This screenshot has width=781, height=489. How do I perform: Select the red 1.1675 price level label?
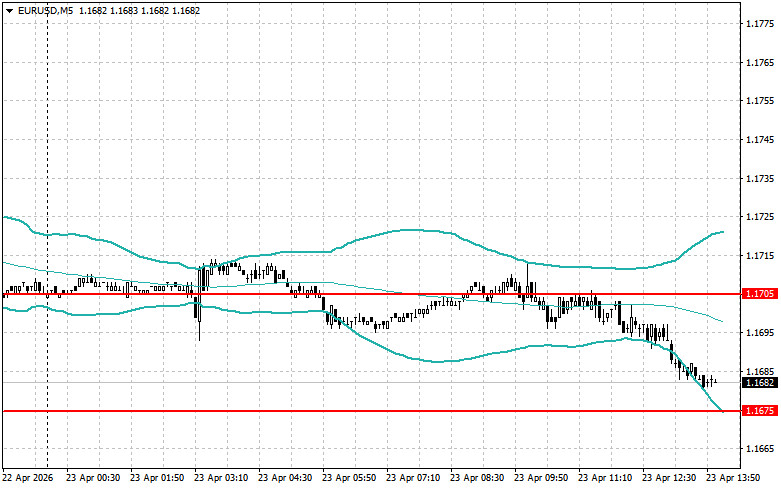coord(760,411)
